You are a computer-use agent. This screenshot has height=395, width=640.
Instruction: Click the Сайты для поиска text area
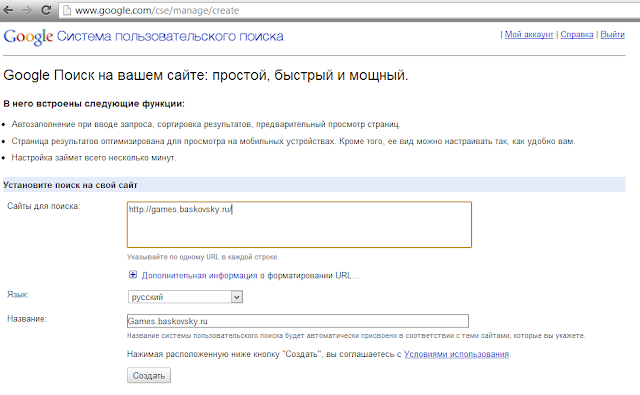coord(299,224)
